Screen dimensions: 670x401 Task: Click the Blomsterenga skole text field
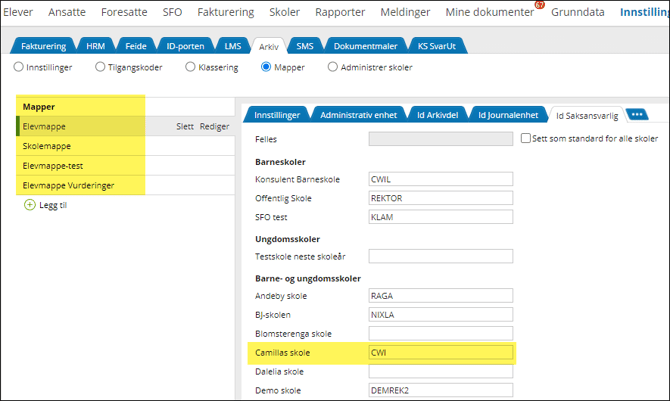click(x=440, y=333)
